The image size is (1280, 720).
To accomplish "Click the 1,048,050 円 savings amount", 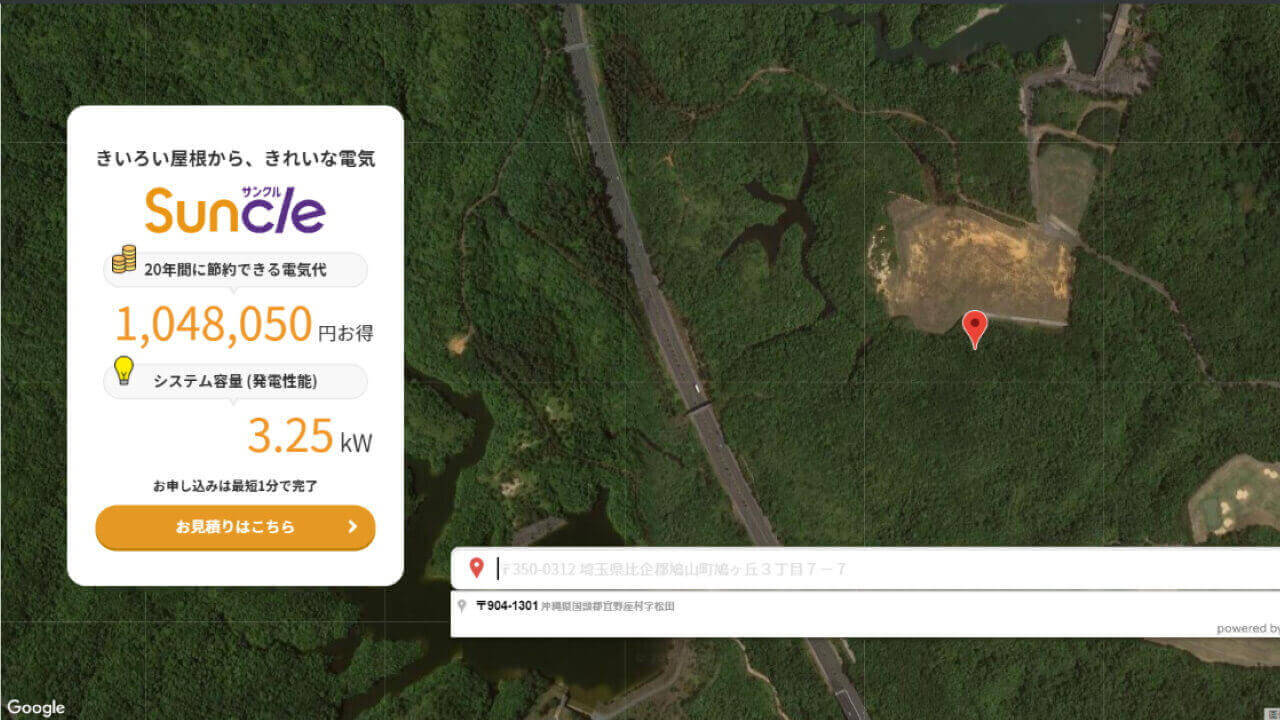I will click(245, 326).
